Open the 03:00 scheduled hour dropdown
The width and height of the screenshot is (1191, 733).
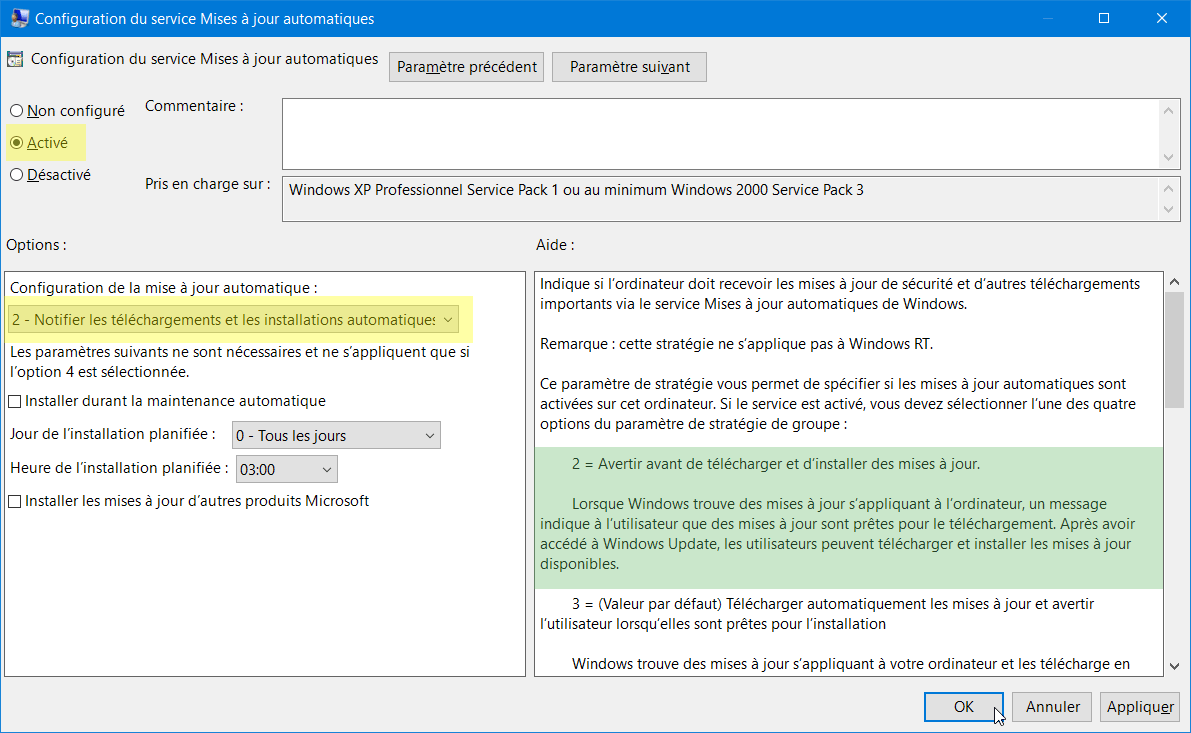coord(286,469)
